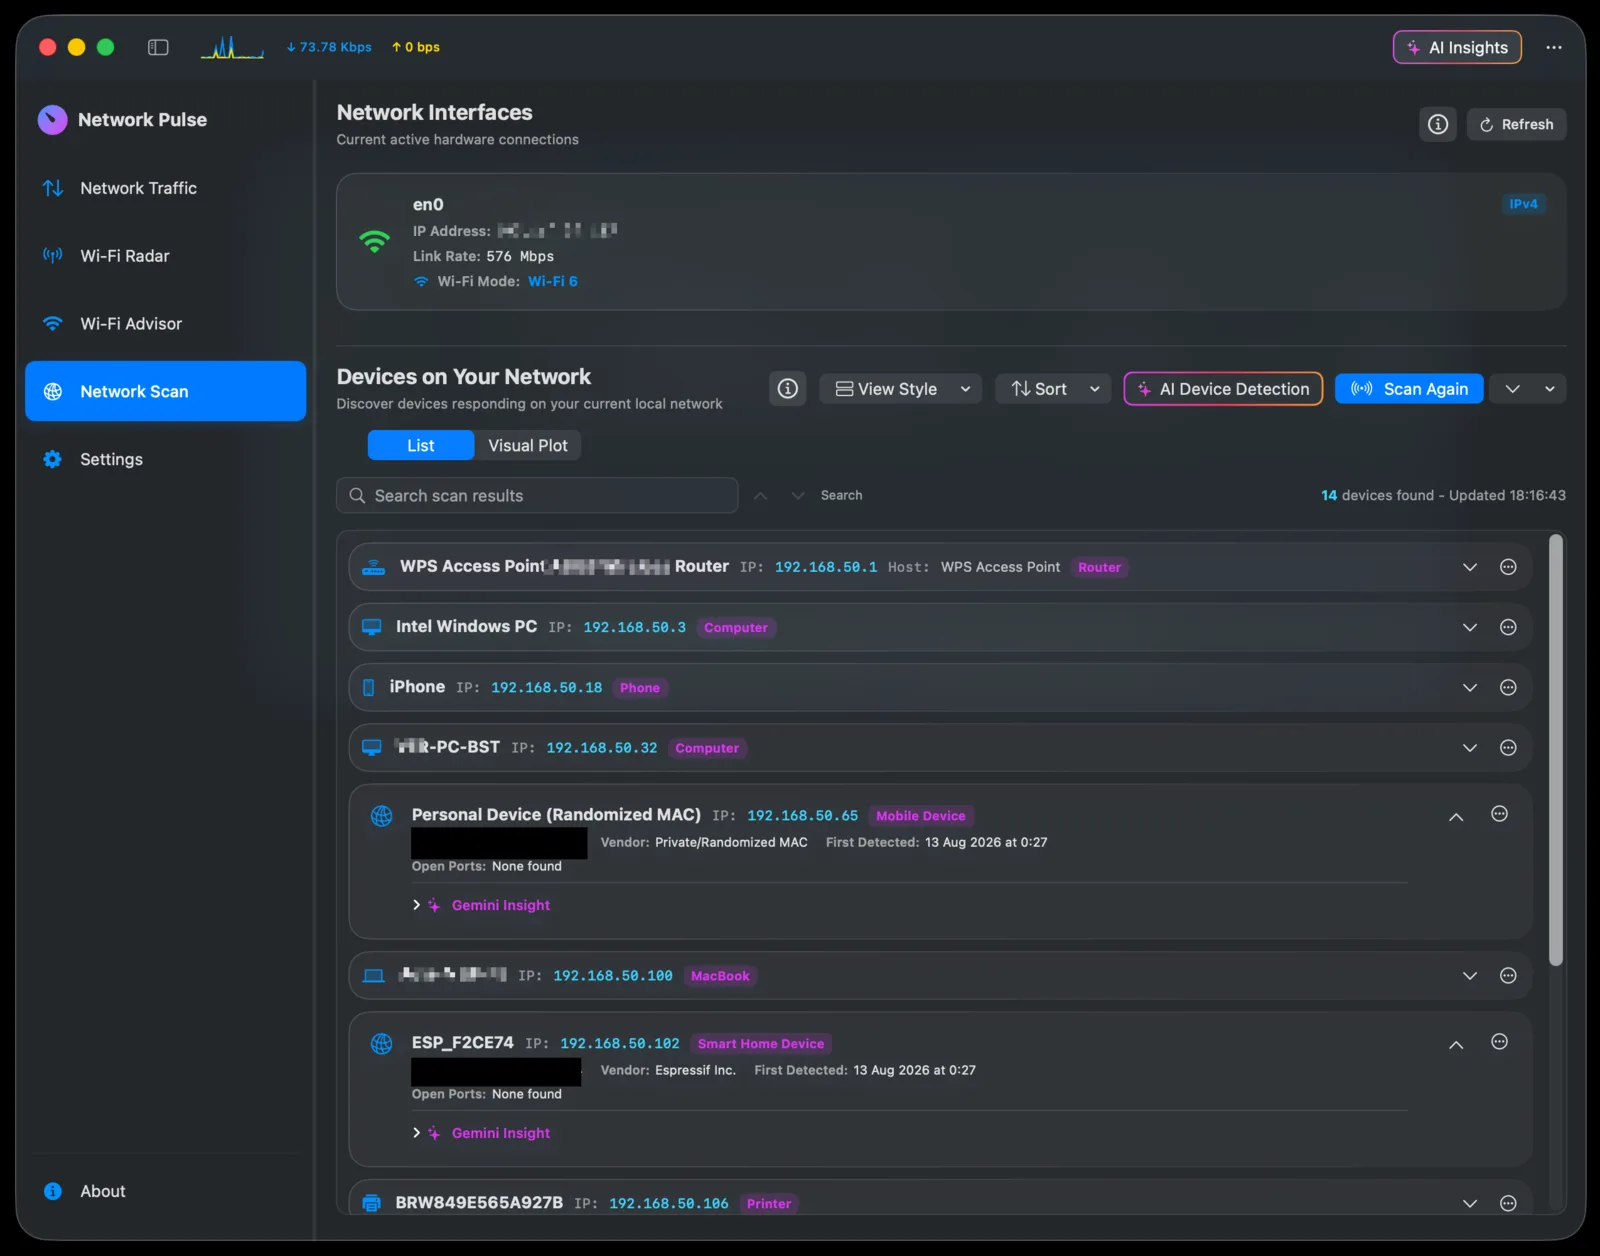Viewport: 1600px width, 1256px height.
Task: Switch to the List view tab
Action: point(421,445)
